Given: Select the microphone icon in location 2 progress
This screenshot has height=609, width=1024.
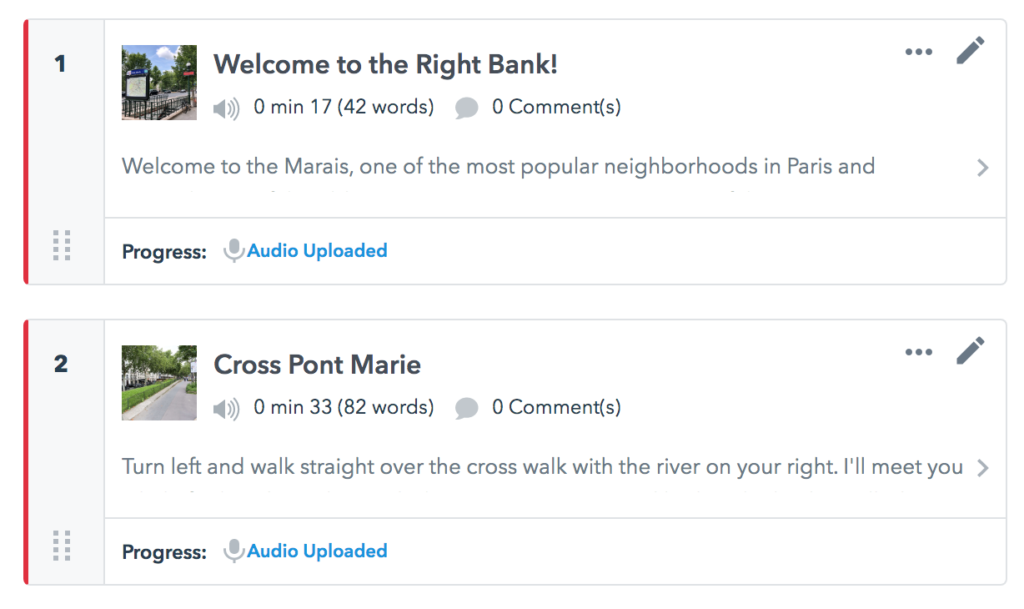Looking at the screenshot, I should 233,551.
